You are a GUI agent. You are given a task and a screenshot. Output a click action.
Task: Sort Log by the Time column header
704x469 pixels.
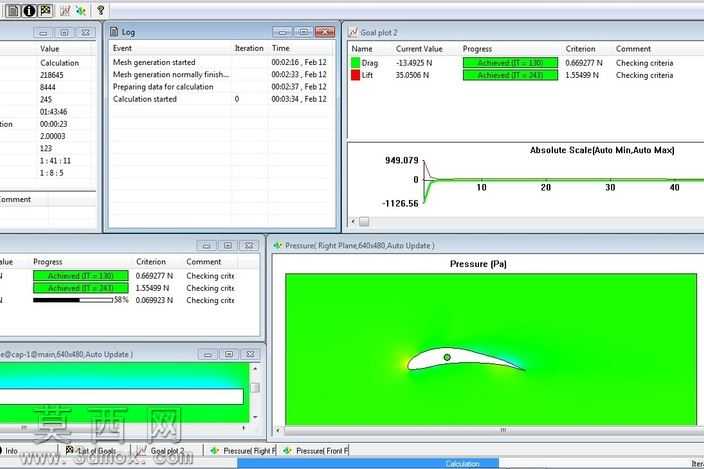pos(281,48)
